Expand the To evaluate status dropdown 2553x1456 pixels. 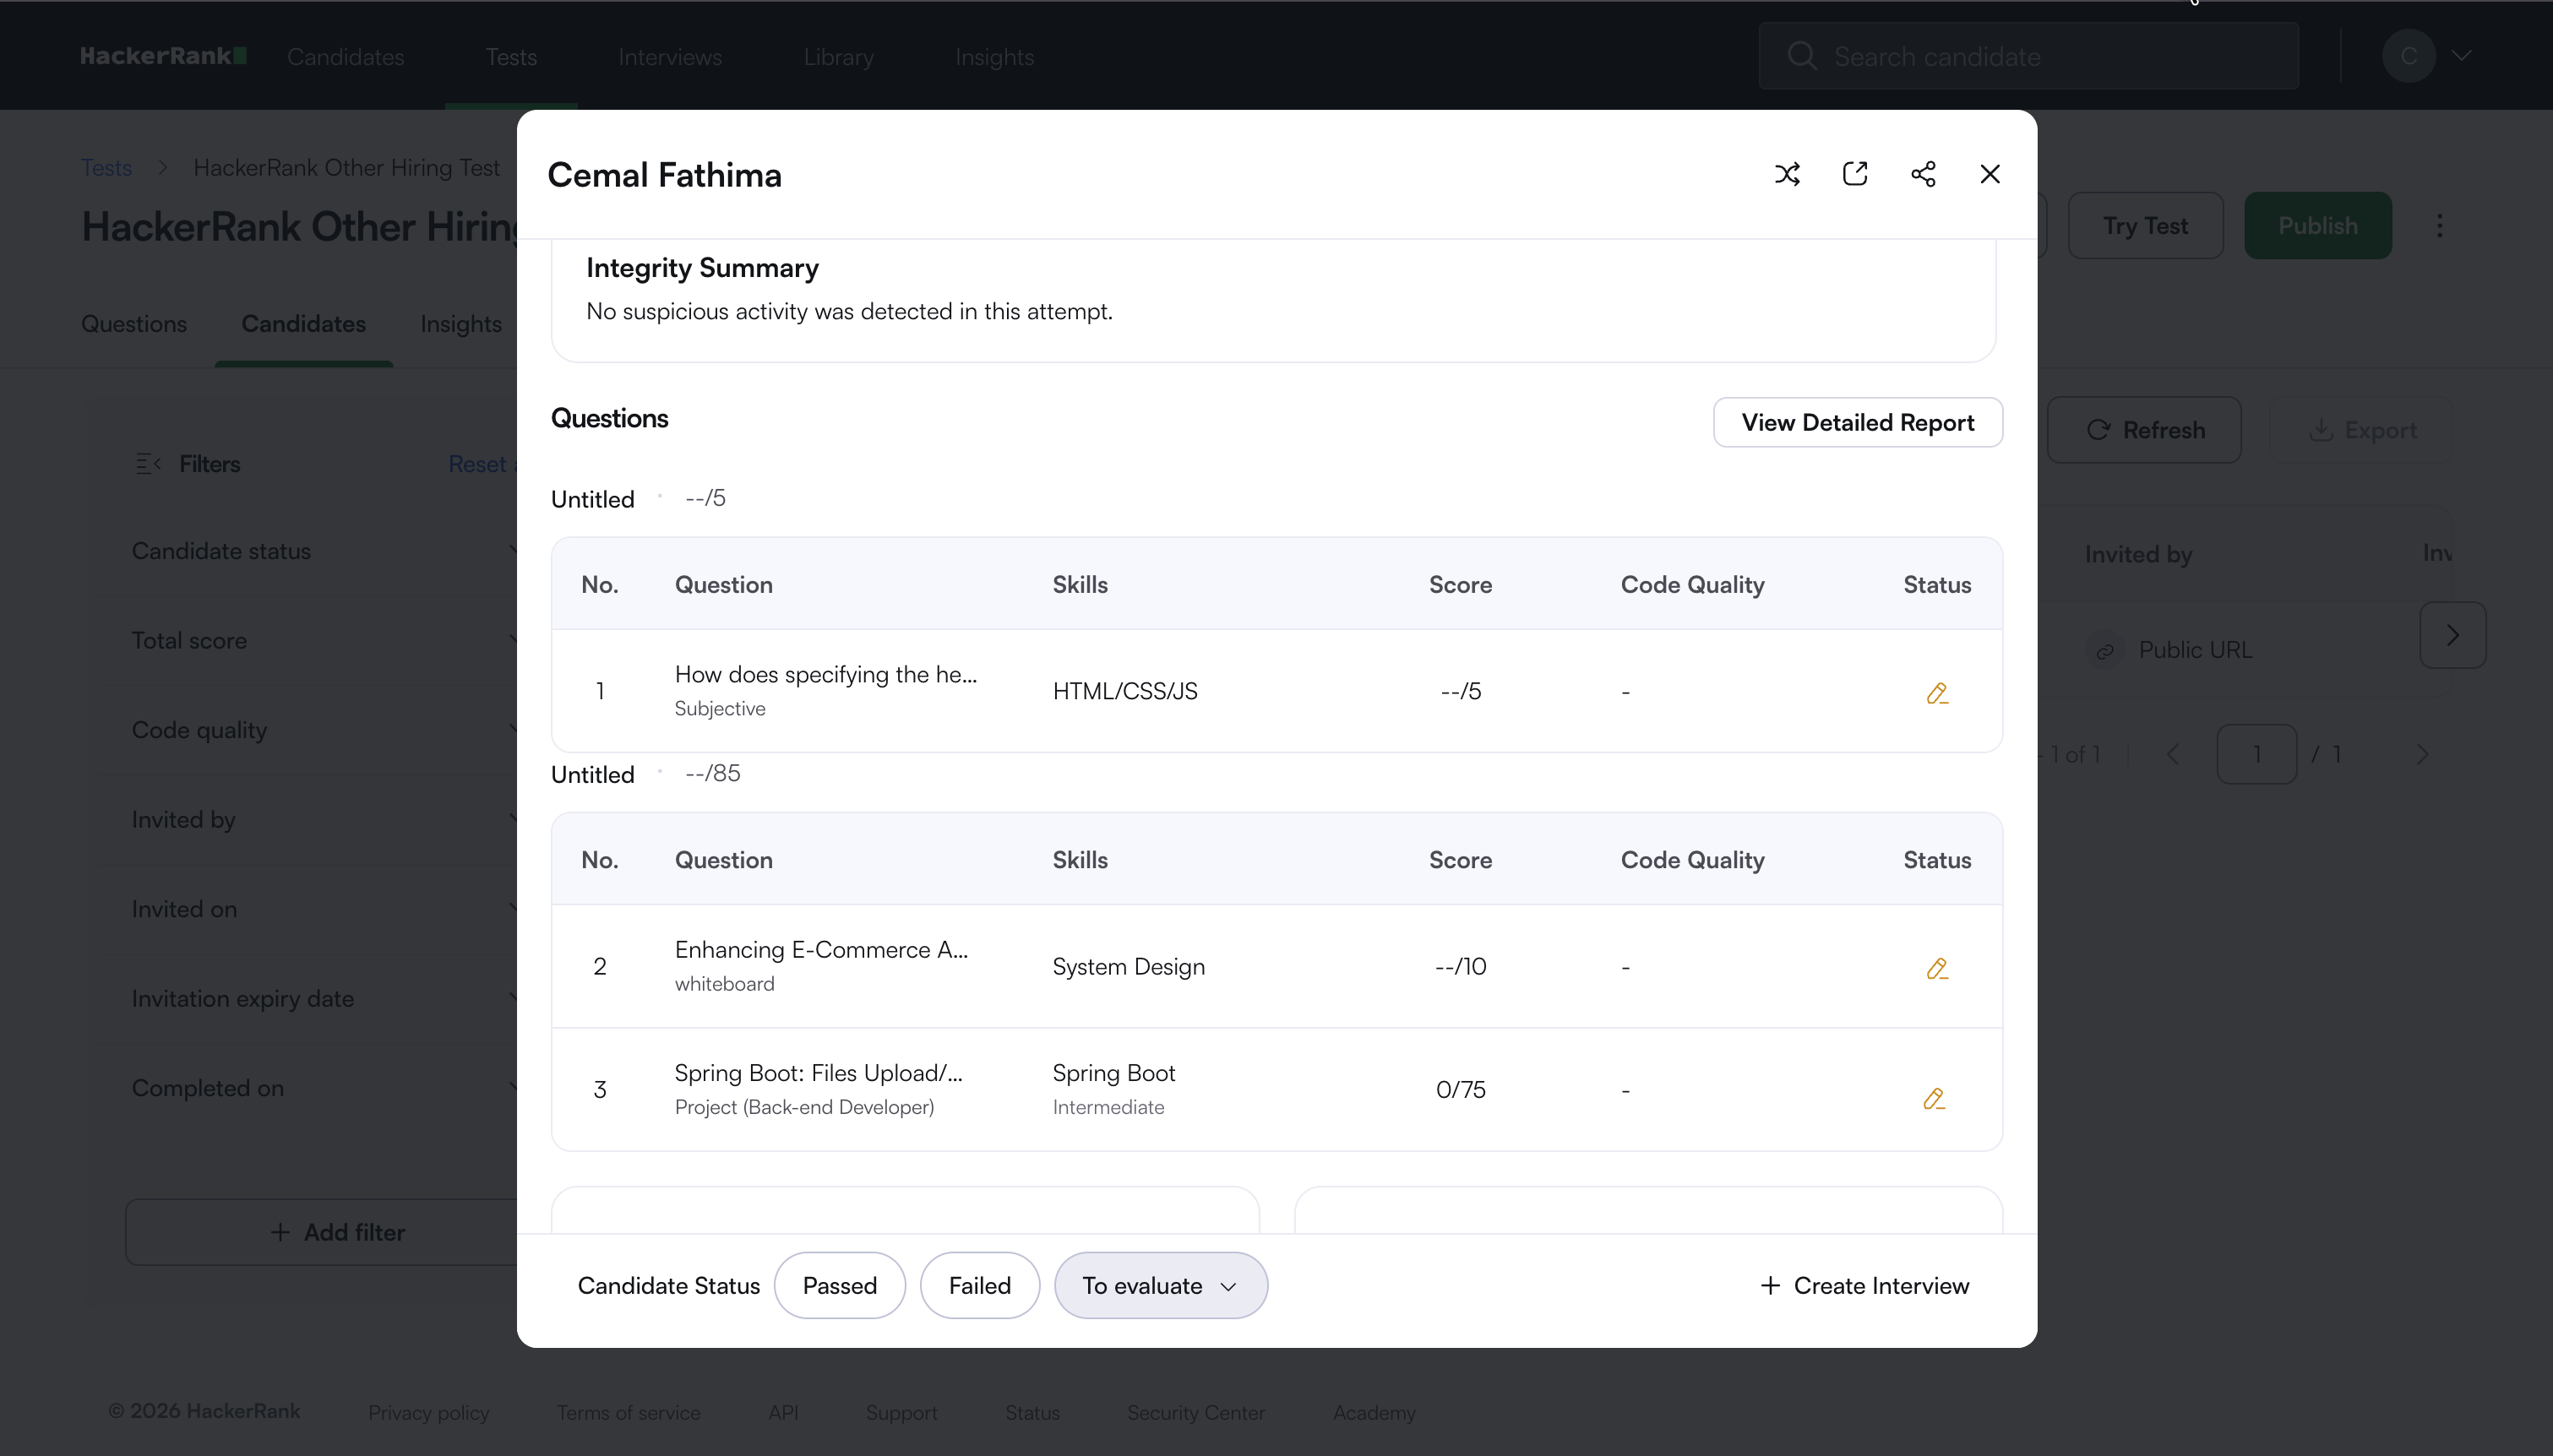pyautogui.click(x=1160, y=1285)
